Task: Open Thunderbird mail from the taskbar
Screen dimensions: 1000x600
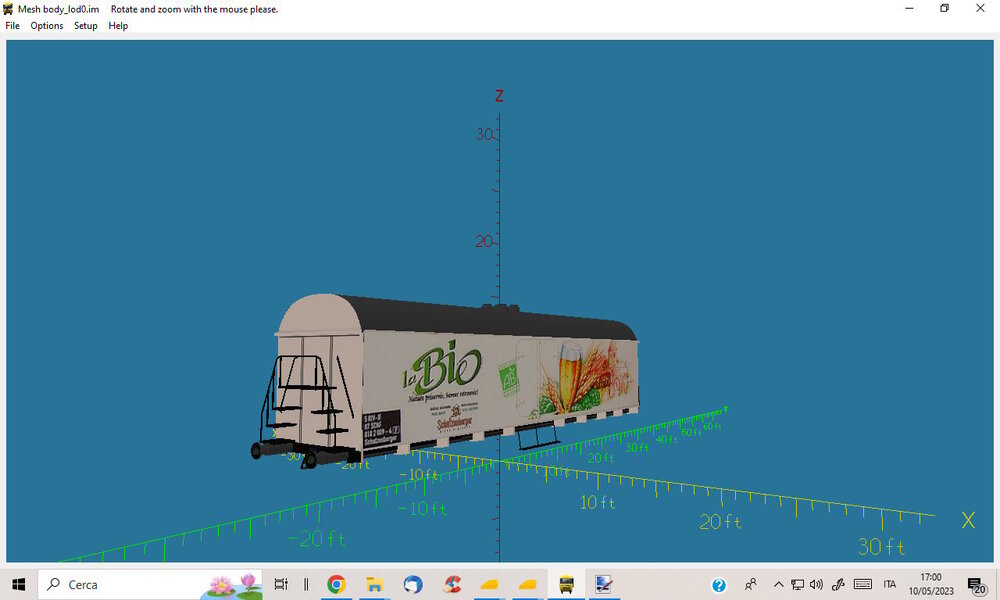Action: coord(413,584)
